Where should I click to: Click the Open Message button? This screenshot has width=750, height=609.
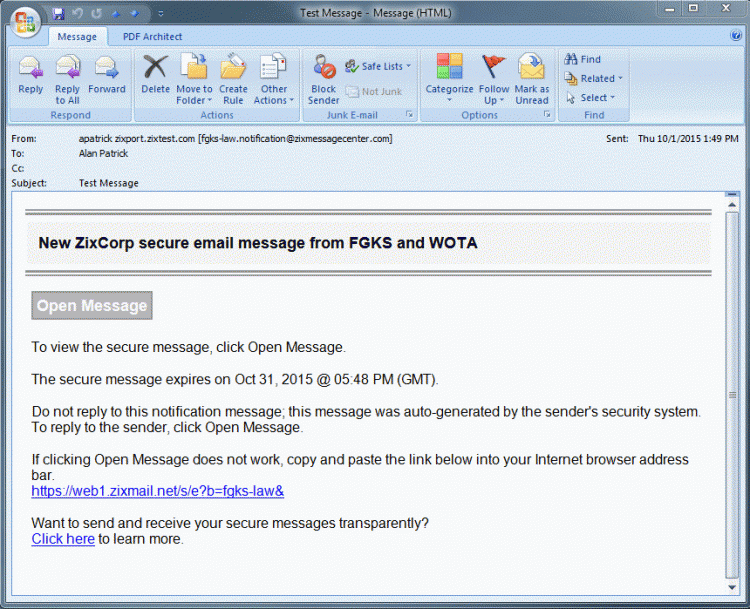point(92,305)
